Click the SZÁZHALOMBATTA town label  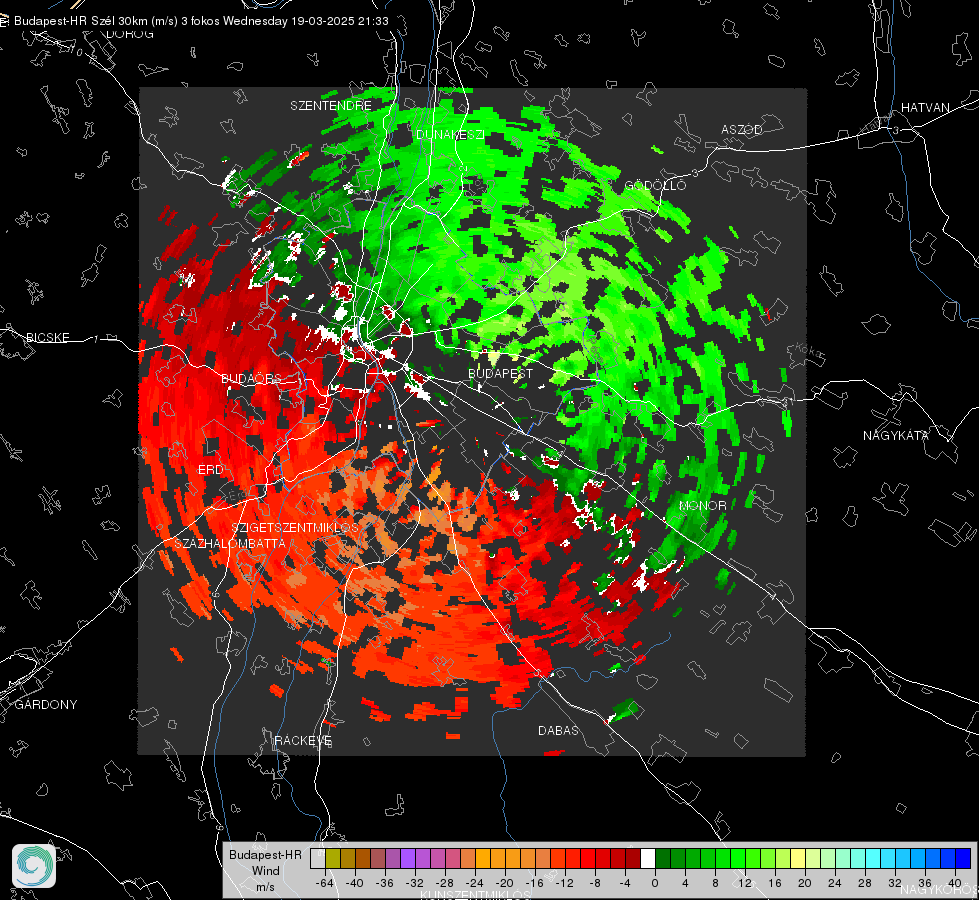pos(230,543)
